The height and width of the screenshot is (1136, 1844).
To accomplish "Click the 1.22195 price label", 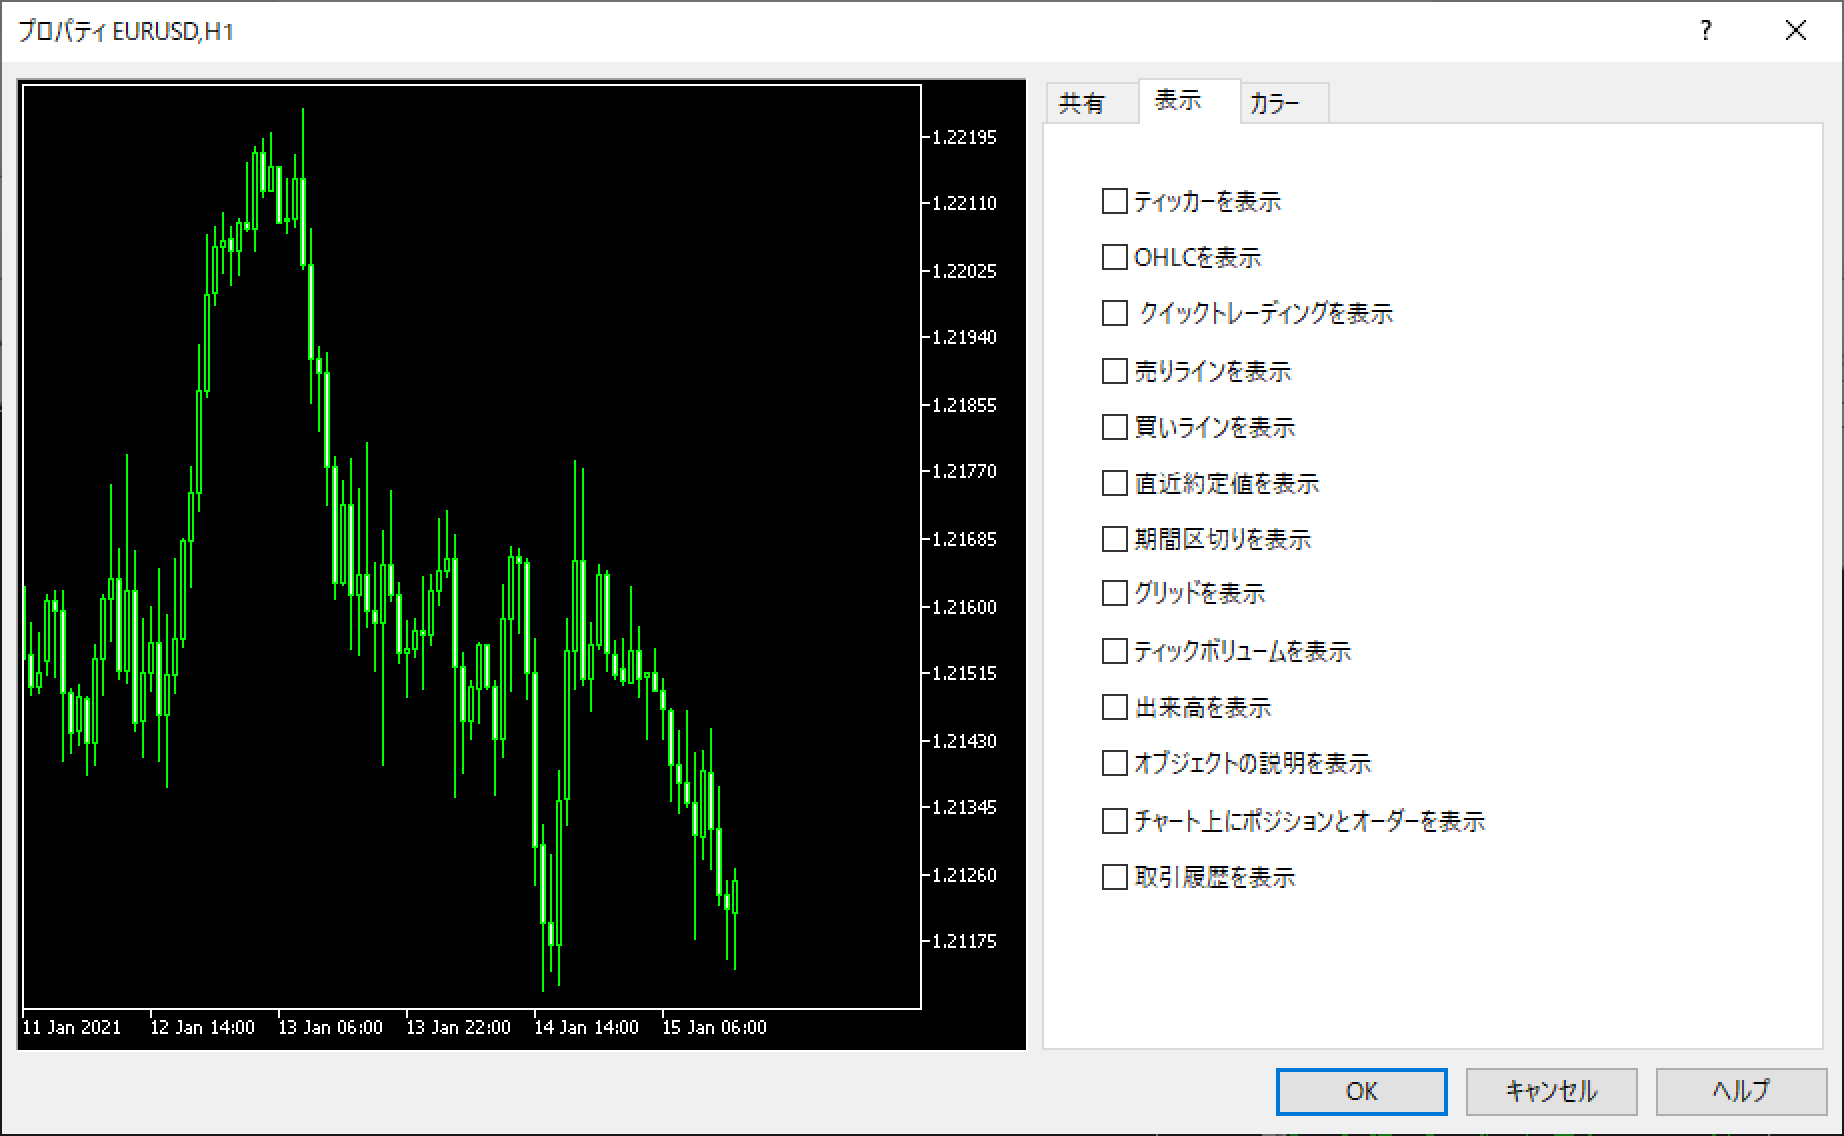I will [x=964, y=138].
